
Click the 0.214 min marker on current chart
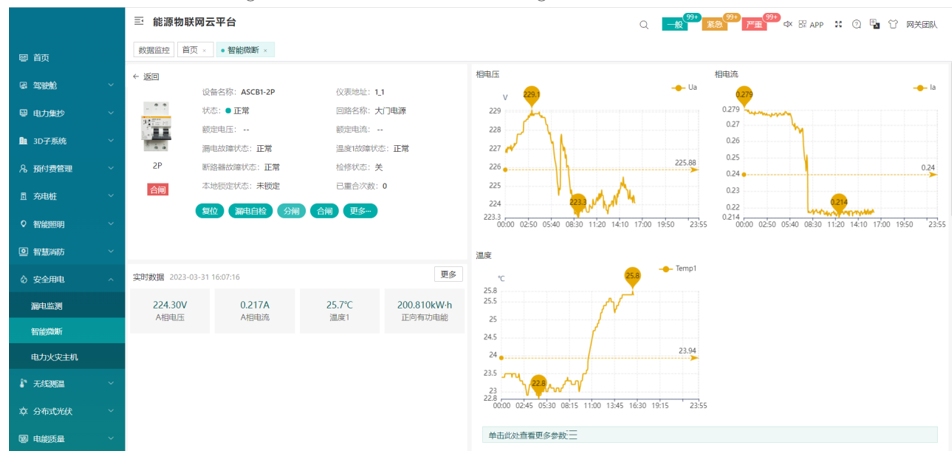tap(838, 203)
